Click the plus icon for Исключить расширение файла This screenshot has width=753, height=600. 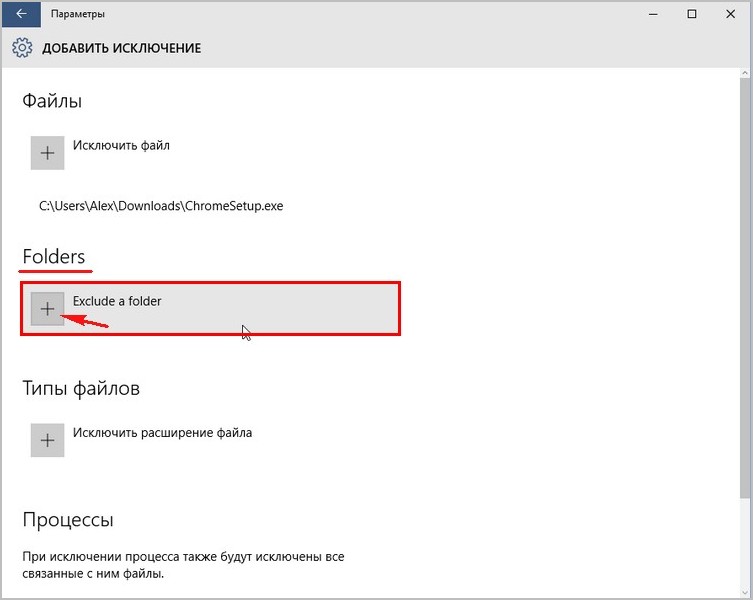click(x=47, y=441)
